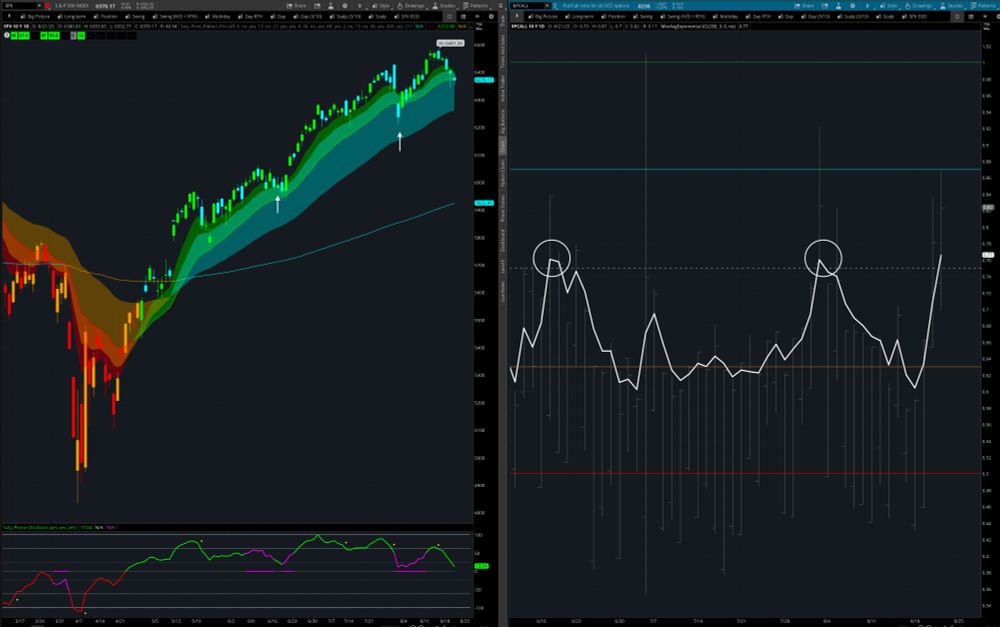The height and width of the screenshot is (627, 1000).
Task: Clear the SPCALL symbol using its X icon
Action: (x=547, y=6)
